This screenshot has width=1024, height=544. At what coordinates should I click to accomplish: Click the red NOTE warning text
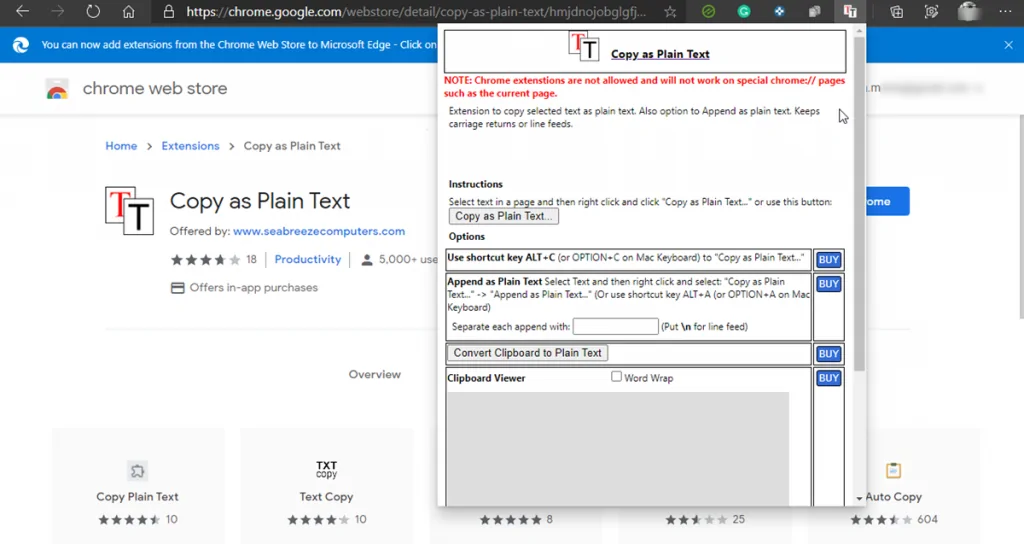tap(644, 87)
